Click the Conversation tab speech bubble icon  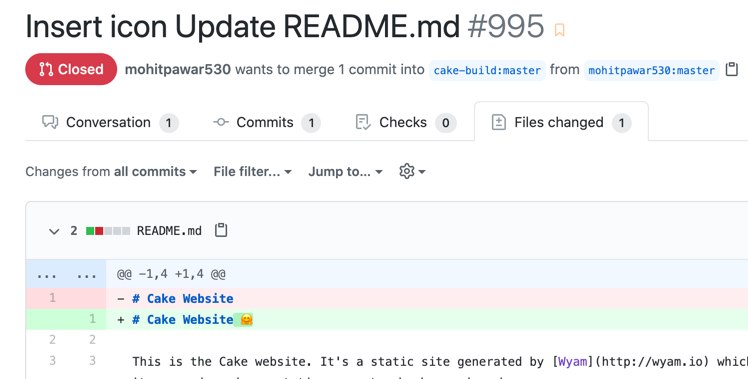(50, 122)
